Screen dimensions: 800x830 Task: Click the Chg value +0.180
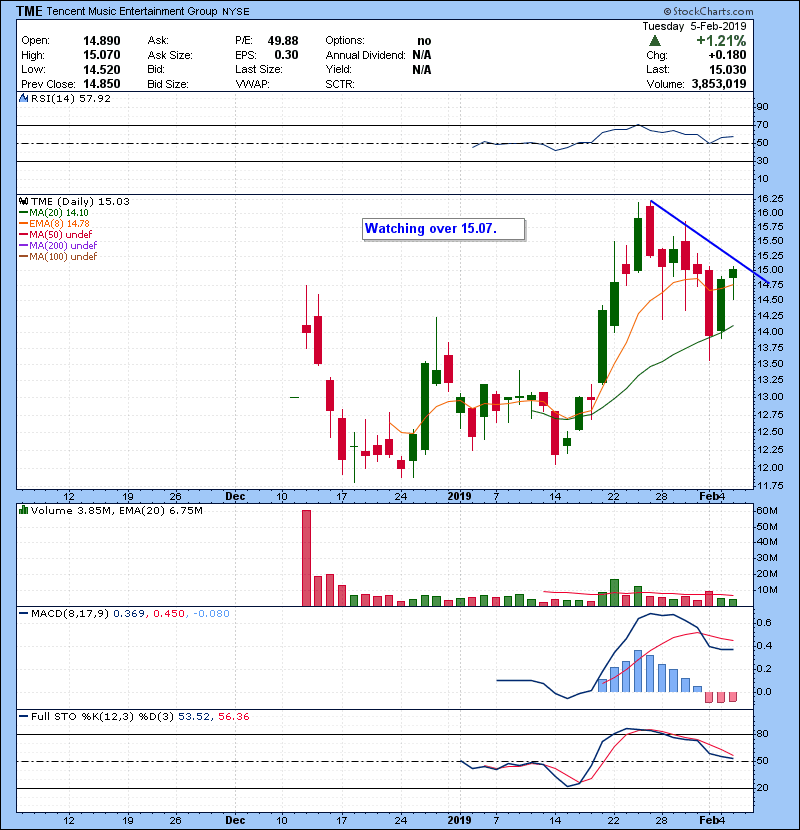(727, 55)
